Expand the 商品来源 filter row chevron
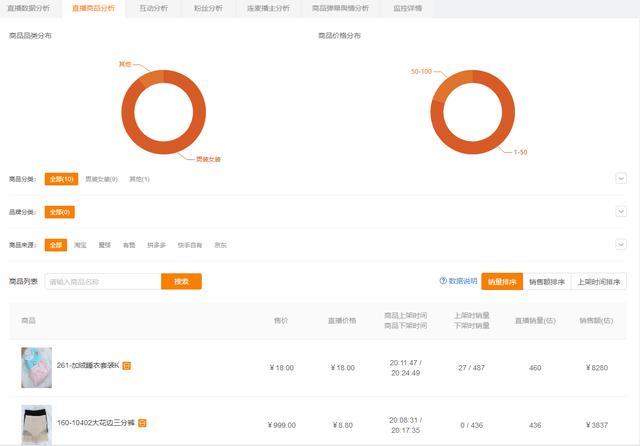640x446 pixels. click(x=621, y=244)
